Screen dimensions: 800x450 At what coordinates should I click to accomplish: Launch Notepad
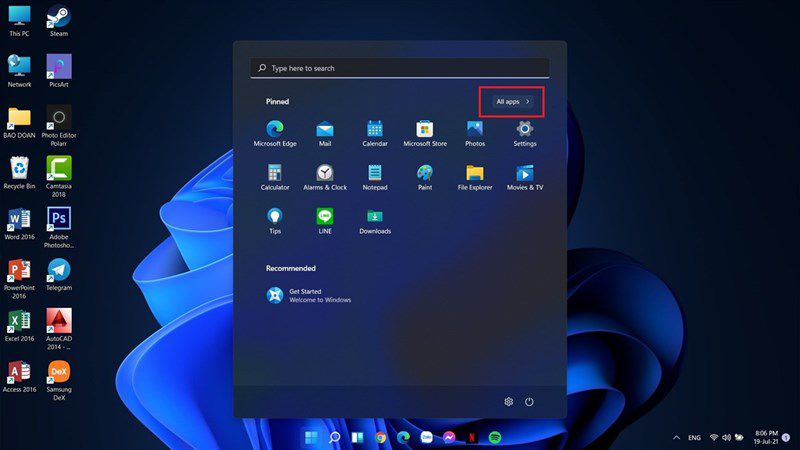pos(374,178)
